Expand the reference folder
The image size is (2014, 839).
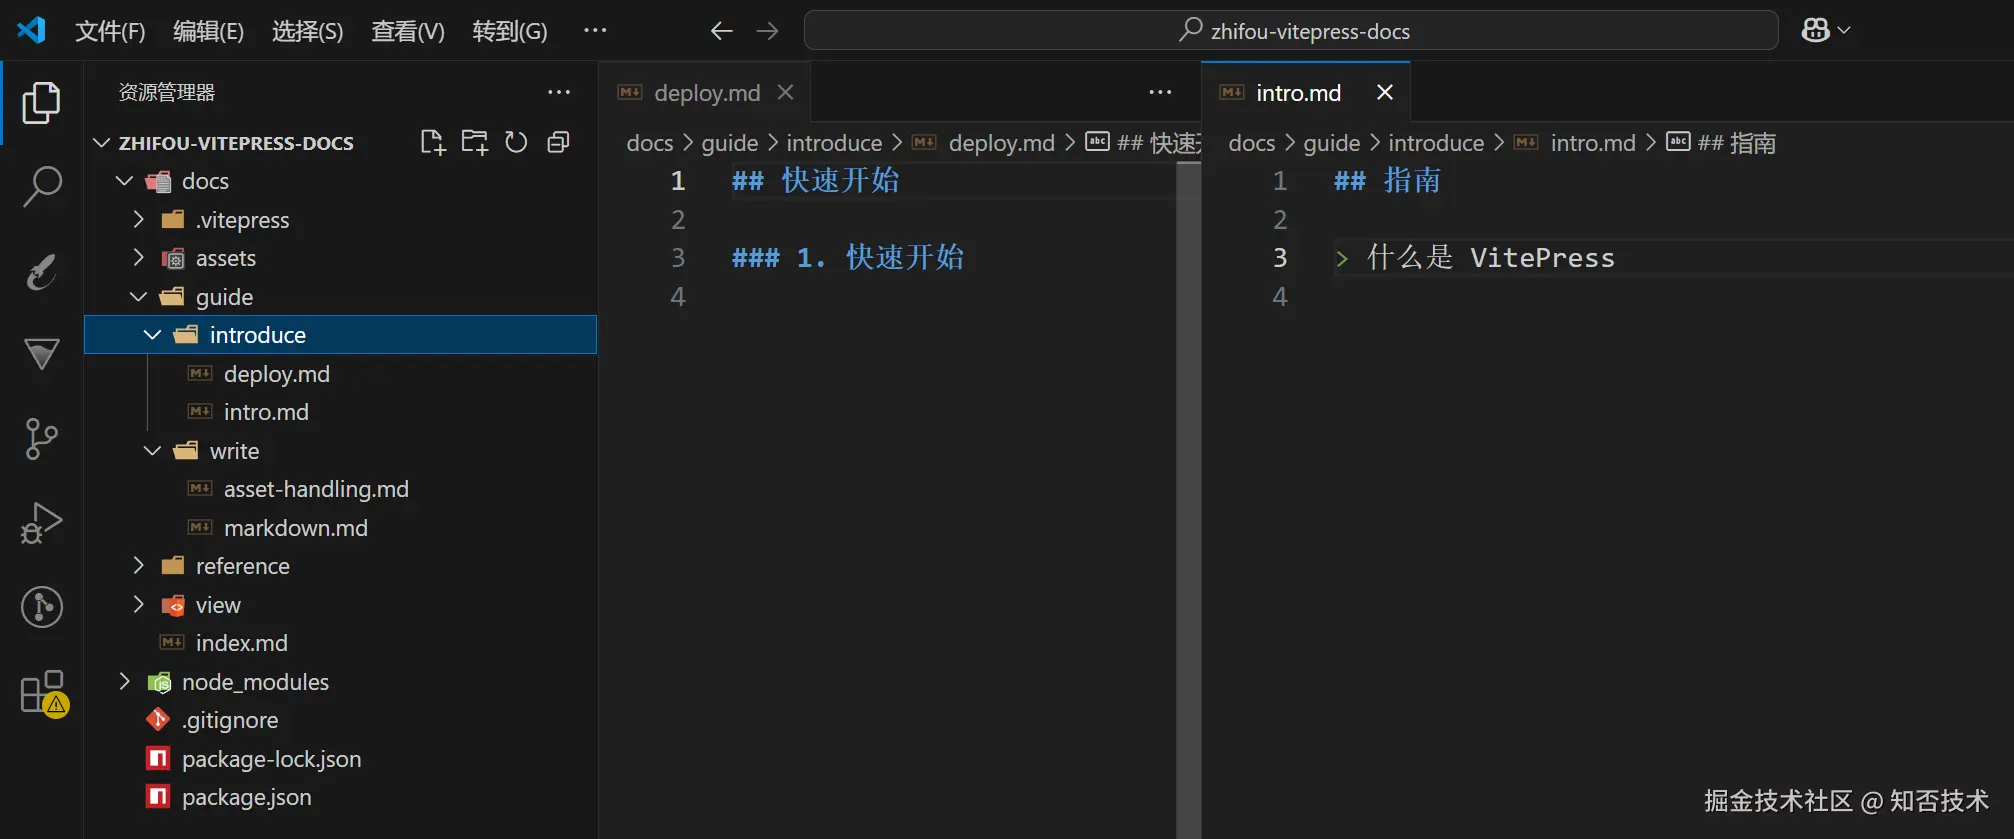pyautogui.click(x=139, y=566)
